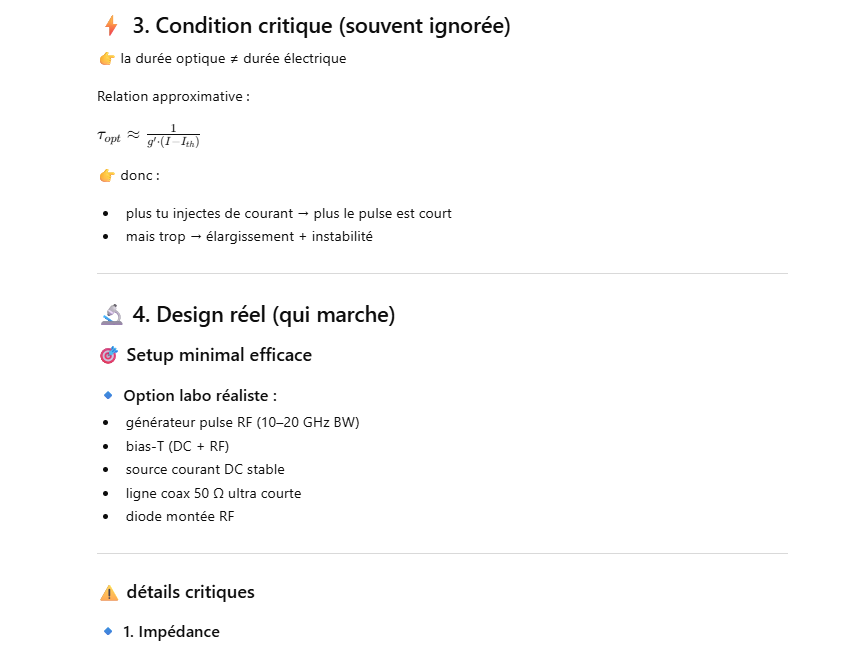Click the "mais trop → élargissement" bullet
852x645 pixels.
pos(249,237)
